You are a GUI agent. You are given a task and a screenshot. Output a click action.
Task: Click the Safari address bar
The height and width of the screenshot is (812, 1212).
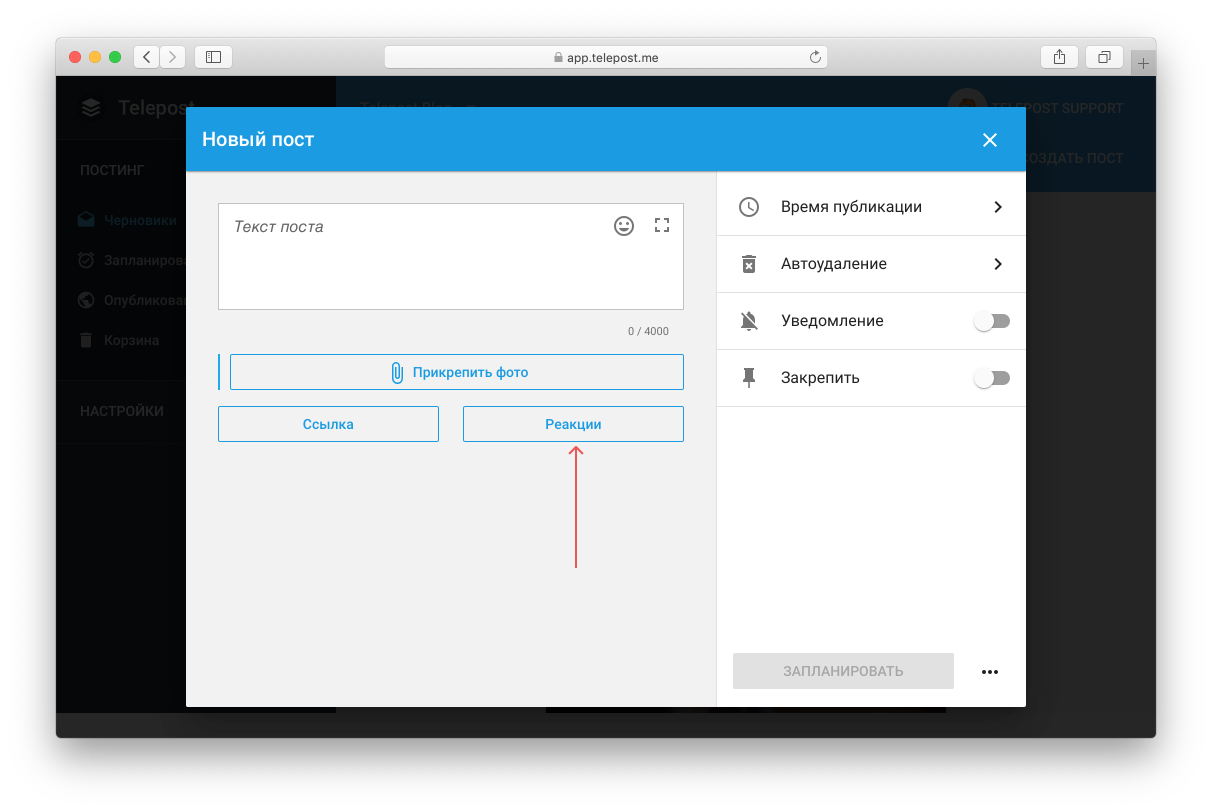pos(605,58)
